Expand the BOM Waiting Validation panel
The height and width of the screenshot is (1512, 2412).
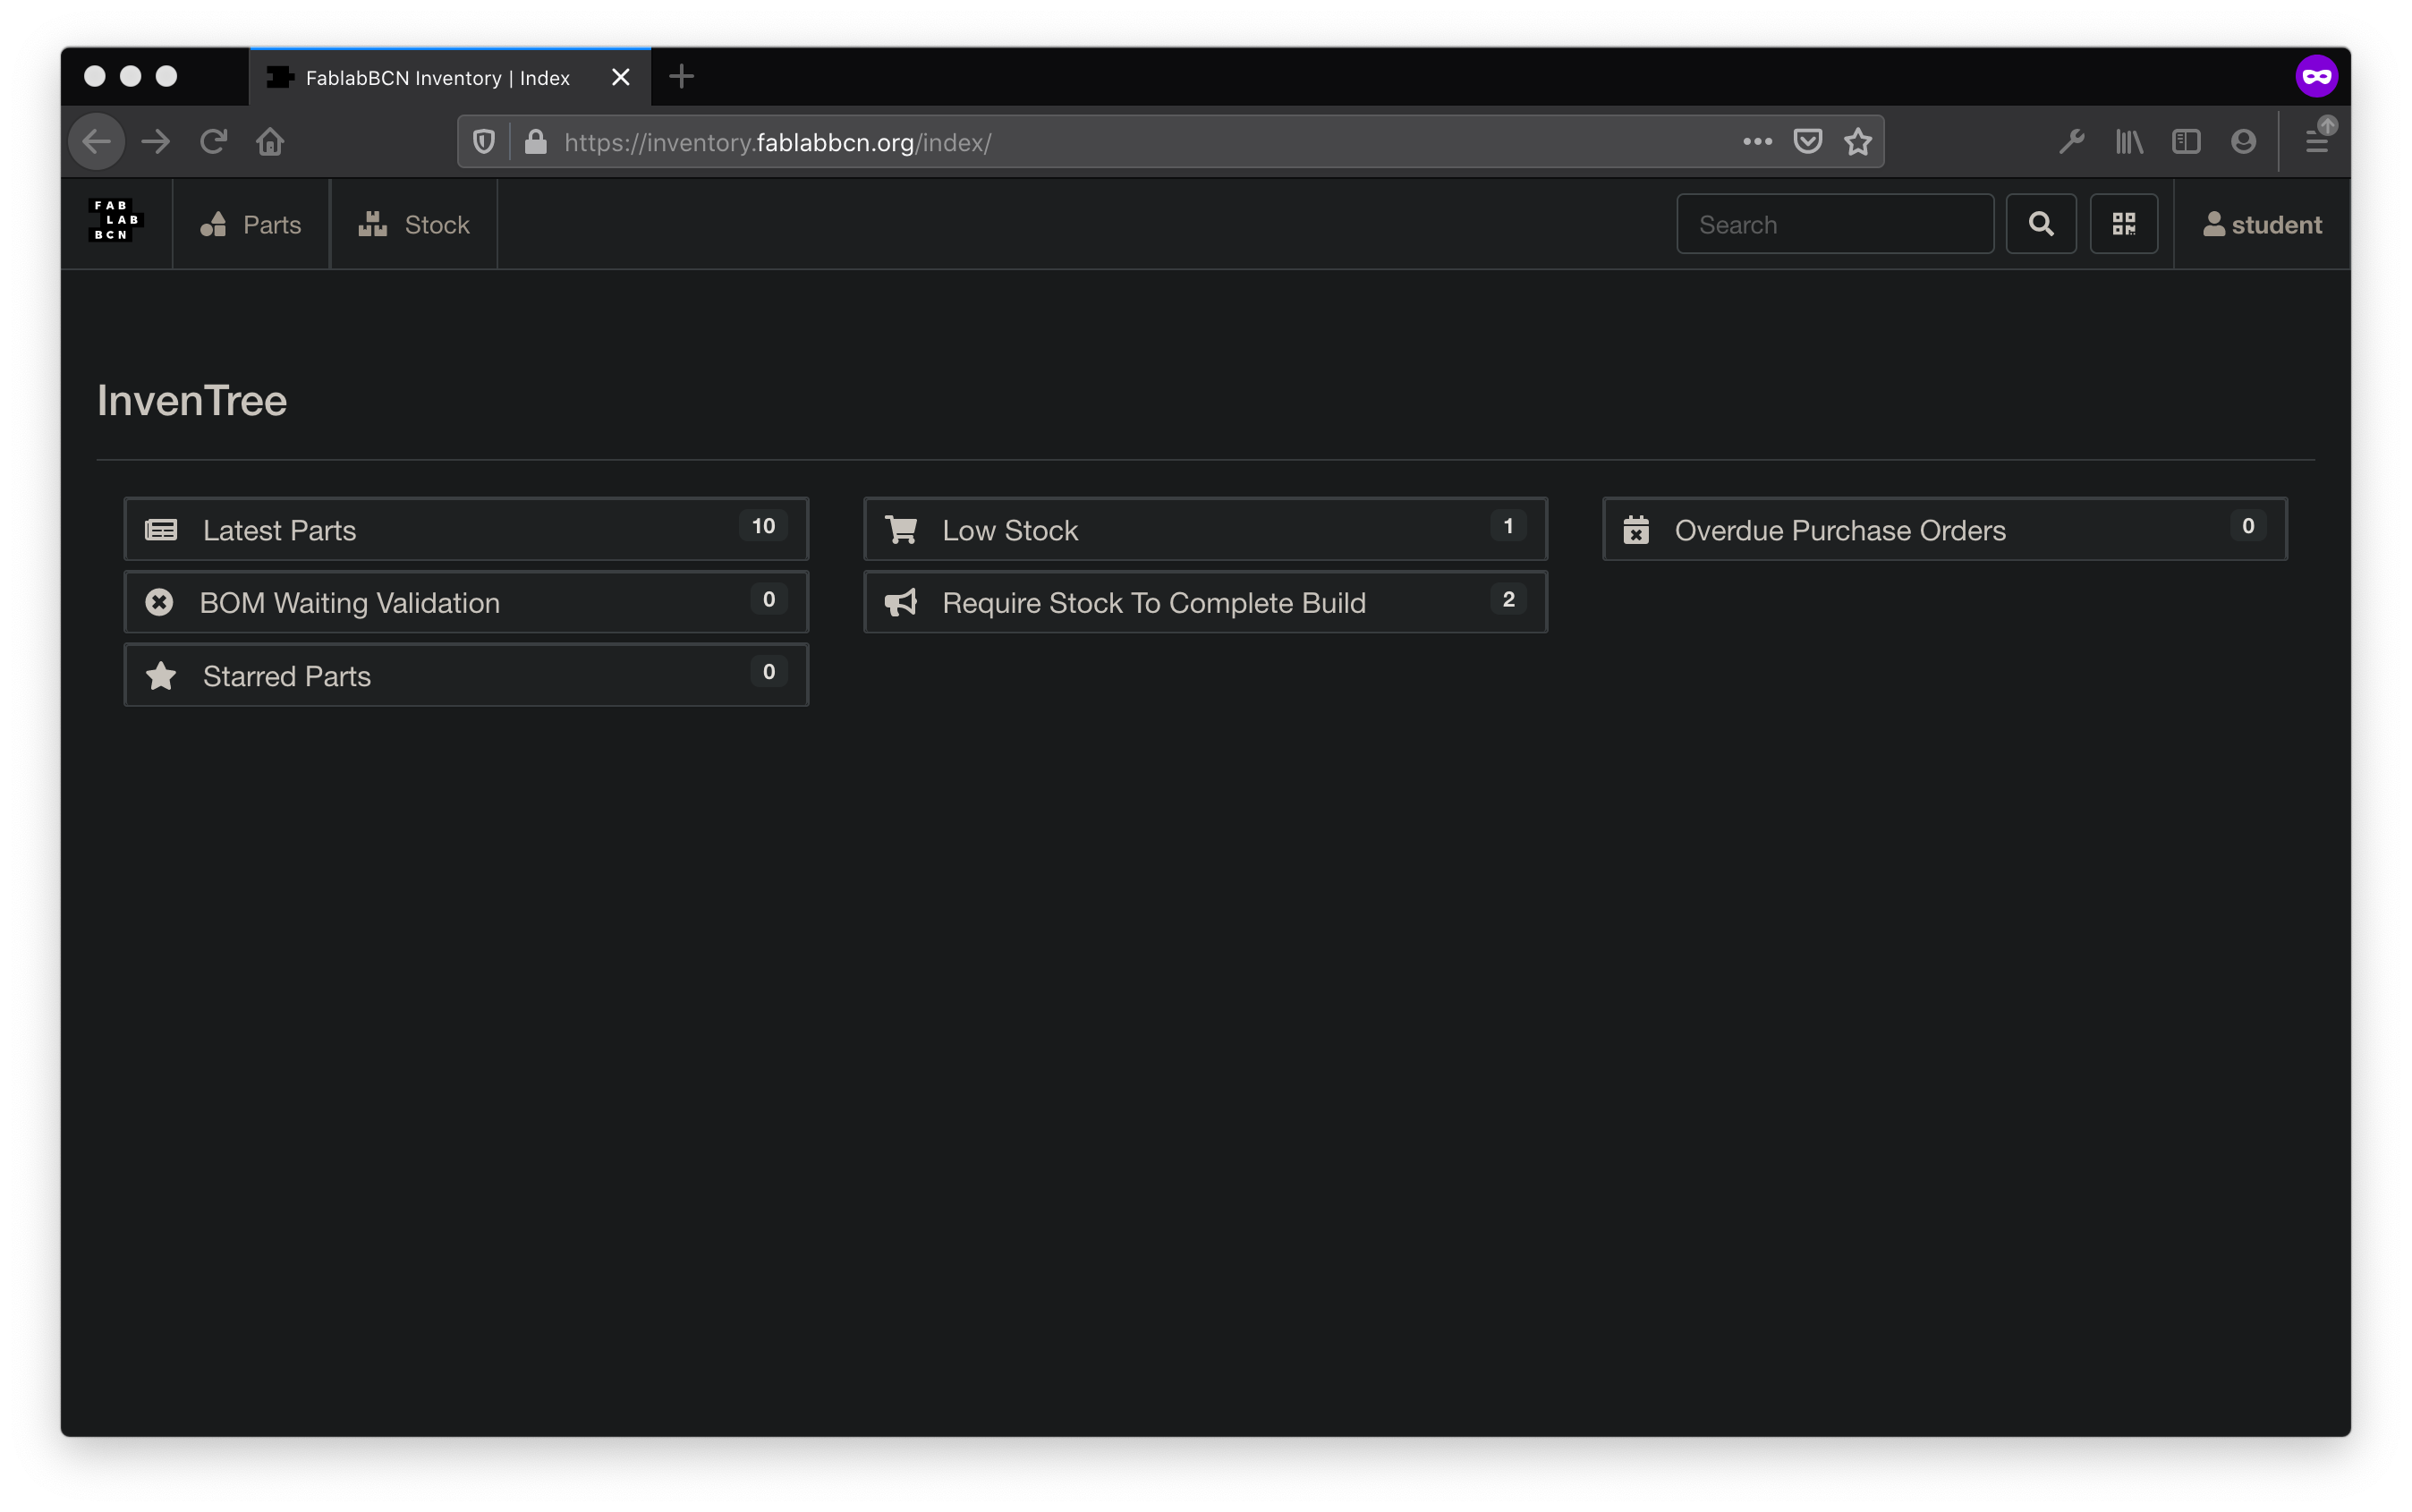click(466, 602)
